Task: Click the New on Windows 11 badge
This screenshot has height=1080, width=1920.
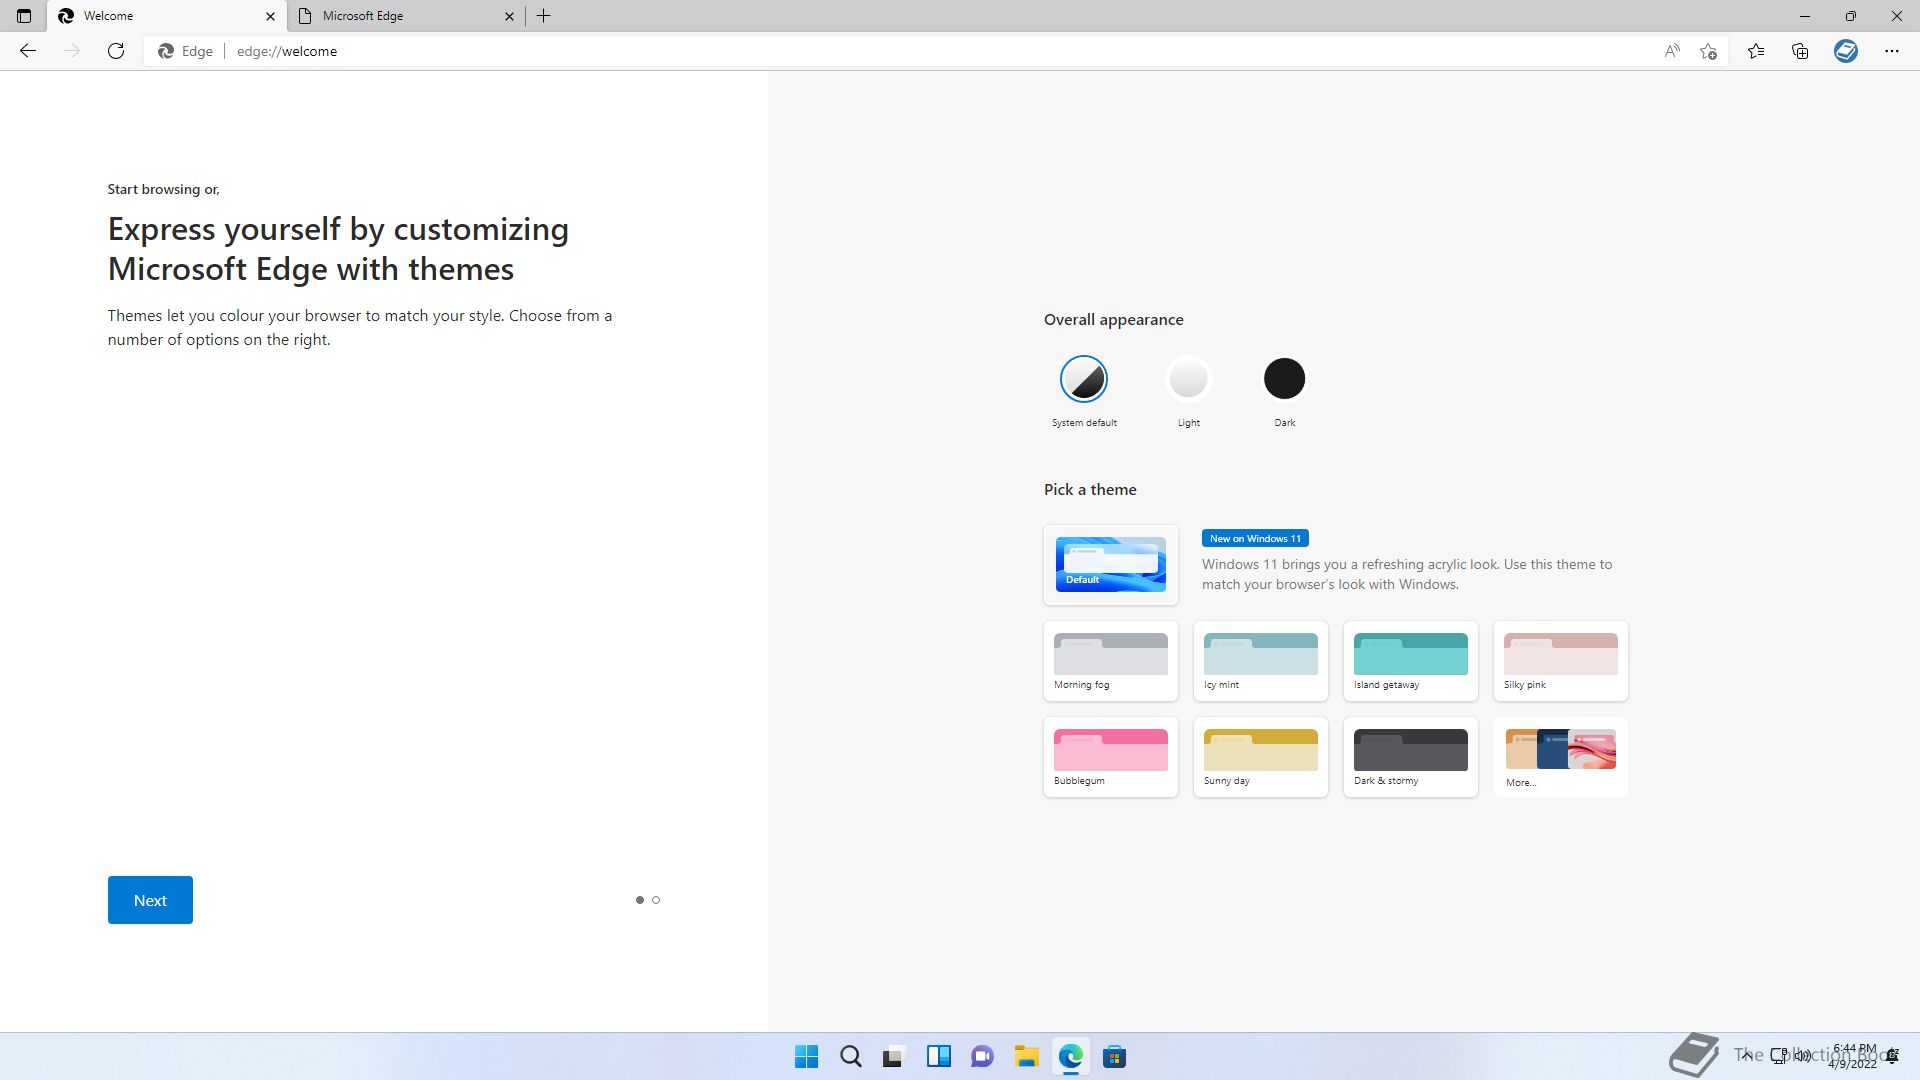Action: (x=1255, y=538)
